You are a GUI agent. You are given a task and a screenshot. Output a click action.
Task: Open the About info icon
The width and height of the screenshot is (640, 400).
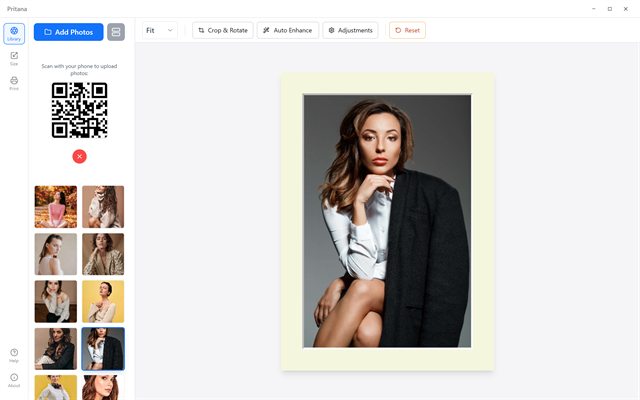tap(14, 380)
